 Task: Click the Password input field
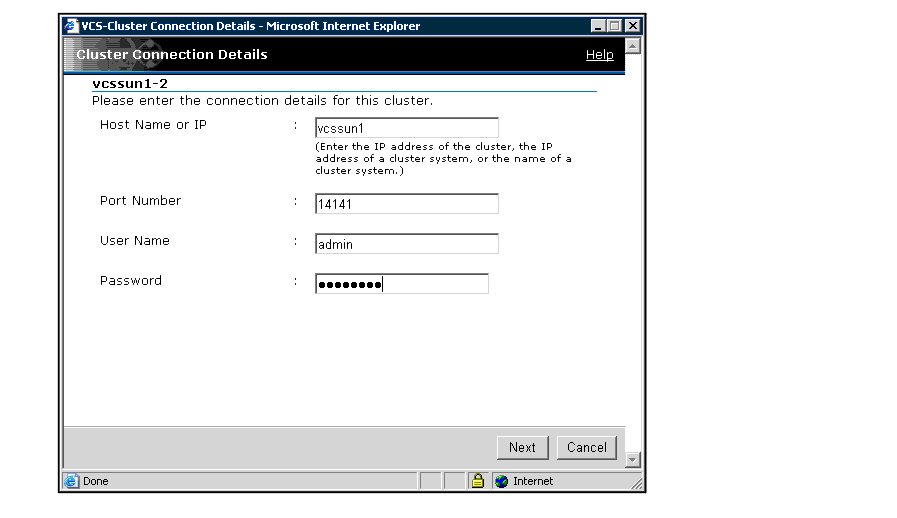(x=401, y=284)
